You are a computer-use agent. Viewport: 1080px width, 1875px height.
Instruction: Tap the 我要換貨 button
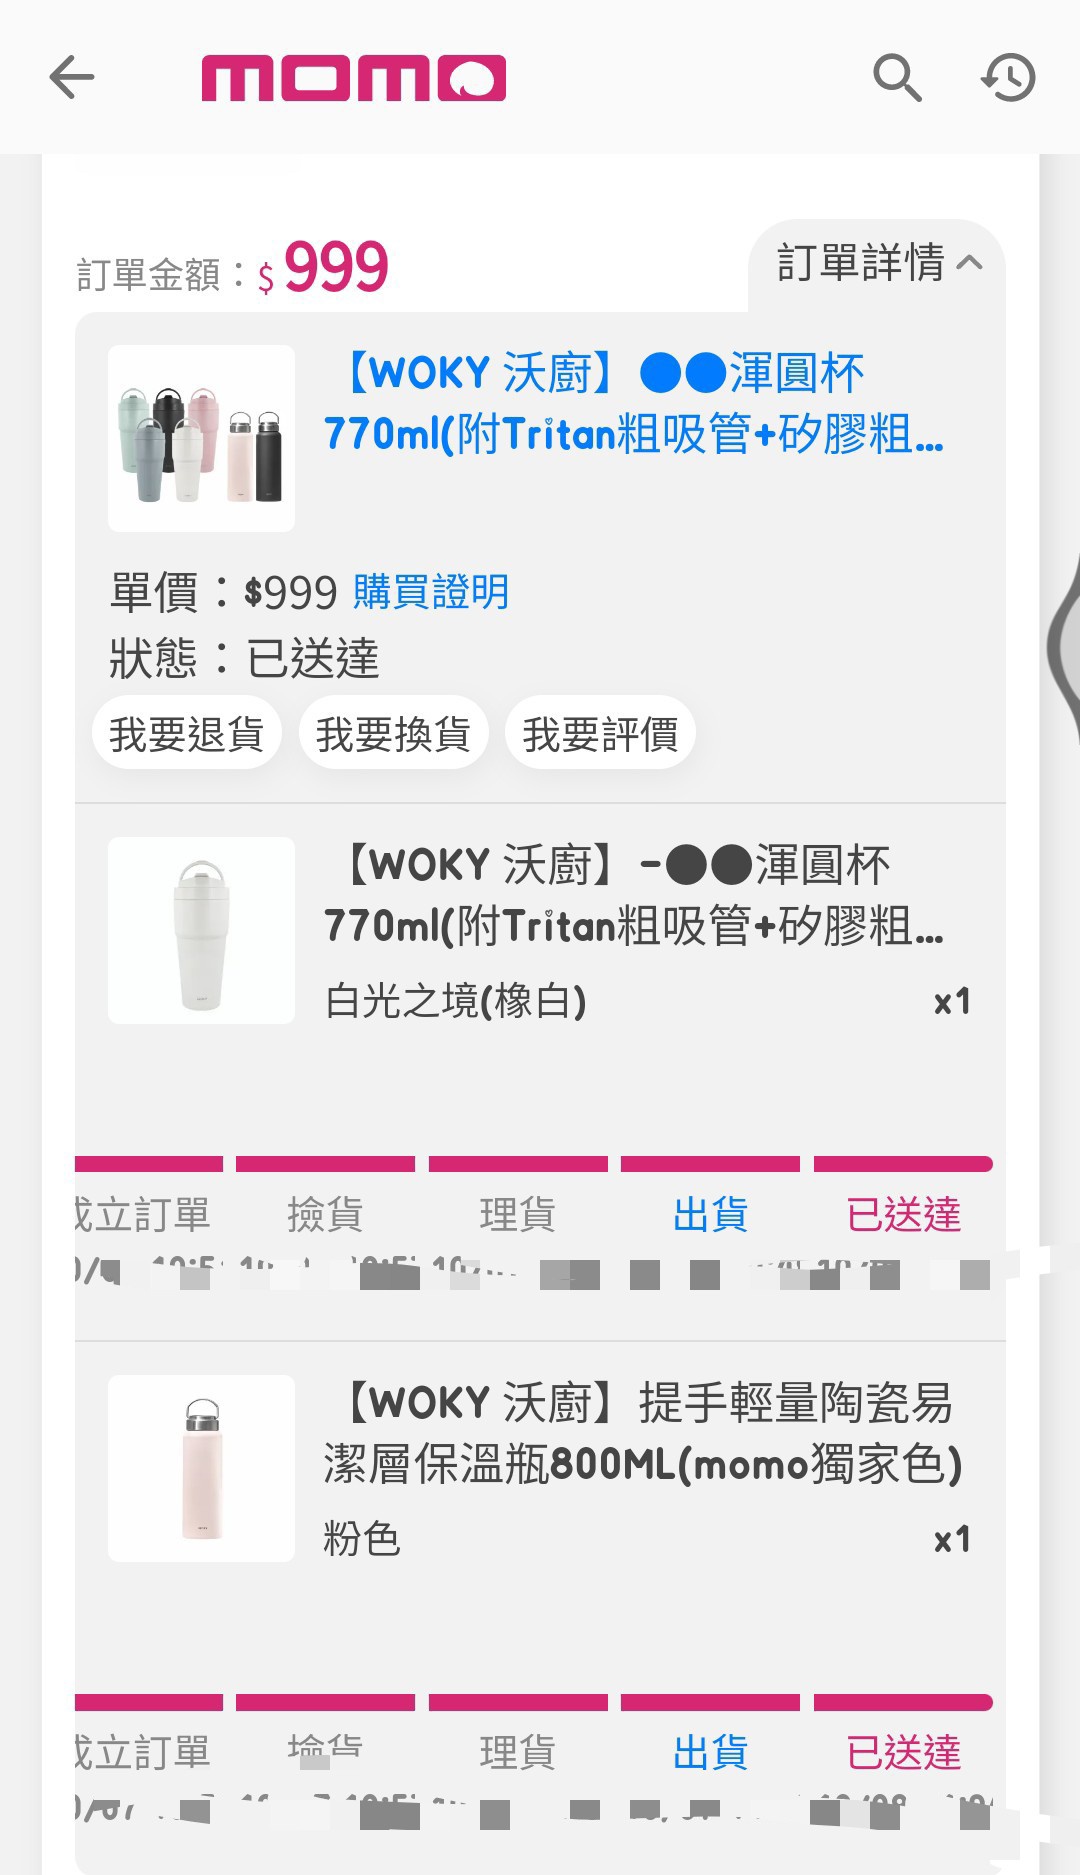point(393,733)
